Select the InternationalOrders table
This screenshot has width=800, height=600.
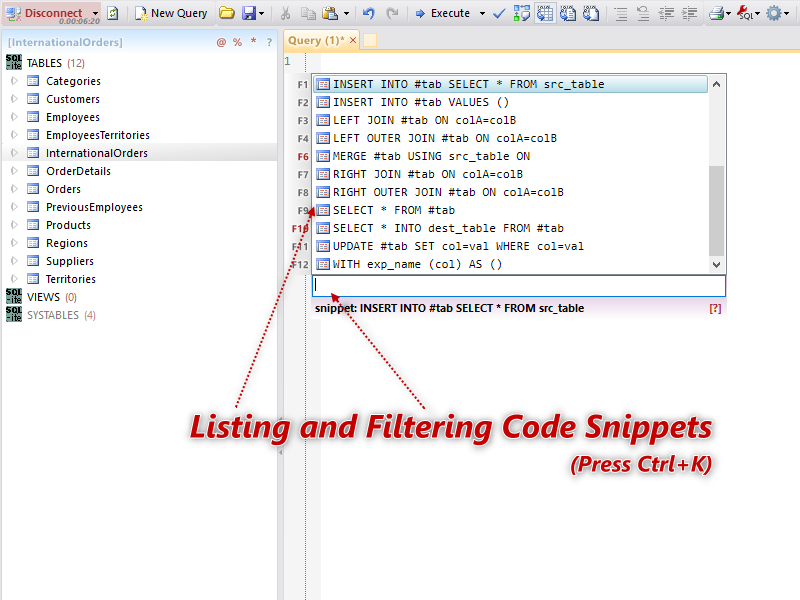pos(96,153)
